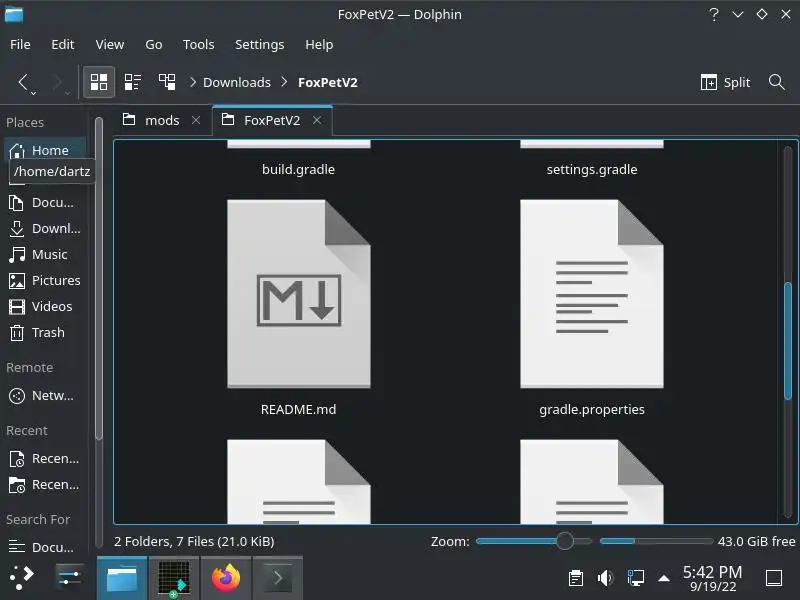Open the Help menu

click(319, 44)
